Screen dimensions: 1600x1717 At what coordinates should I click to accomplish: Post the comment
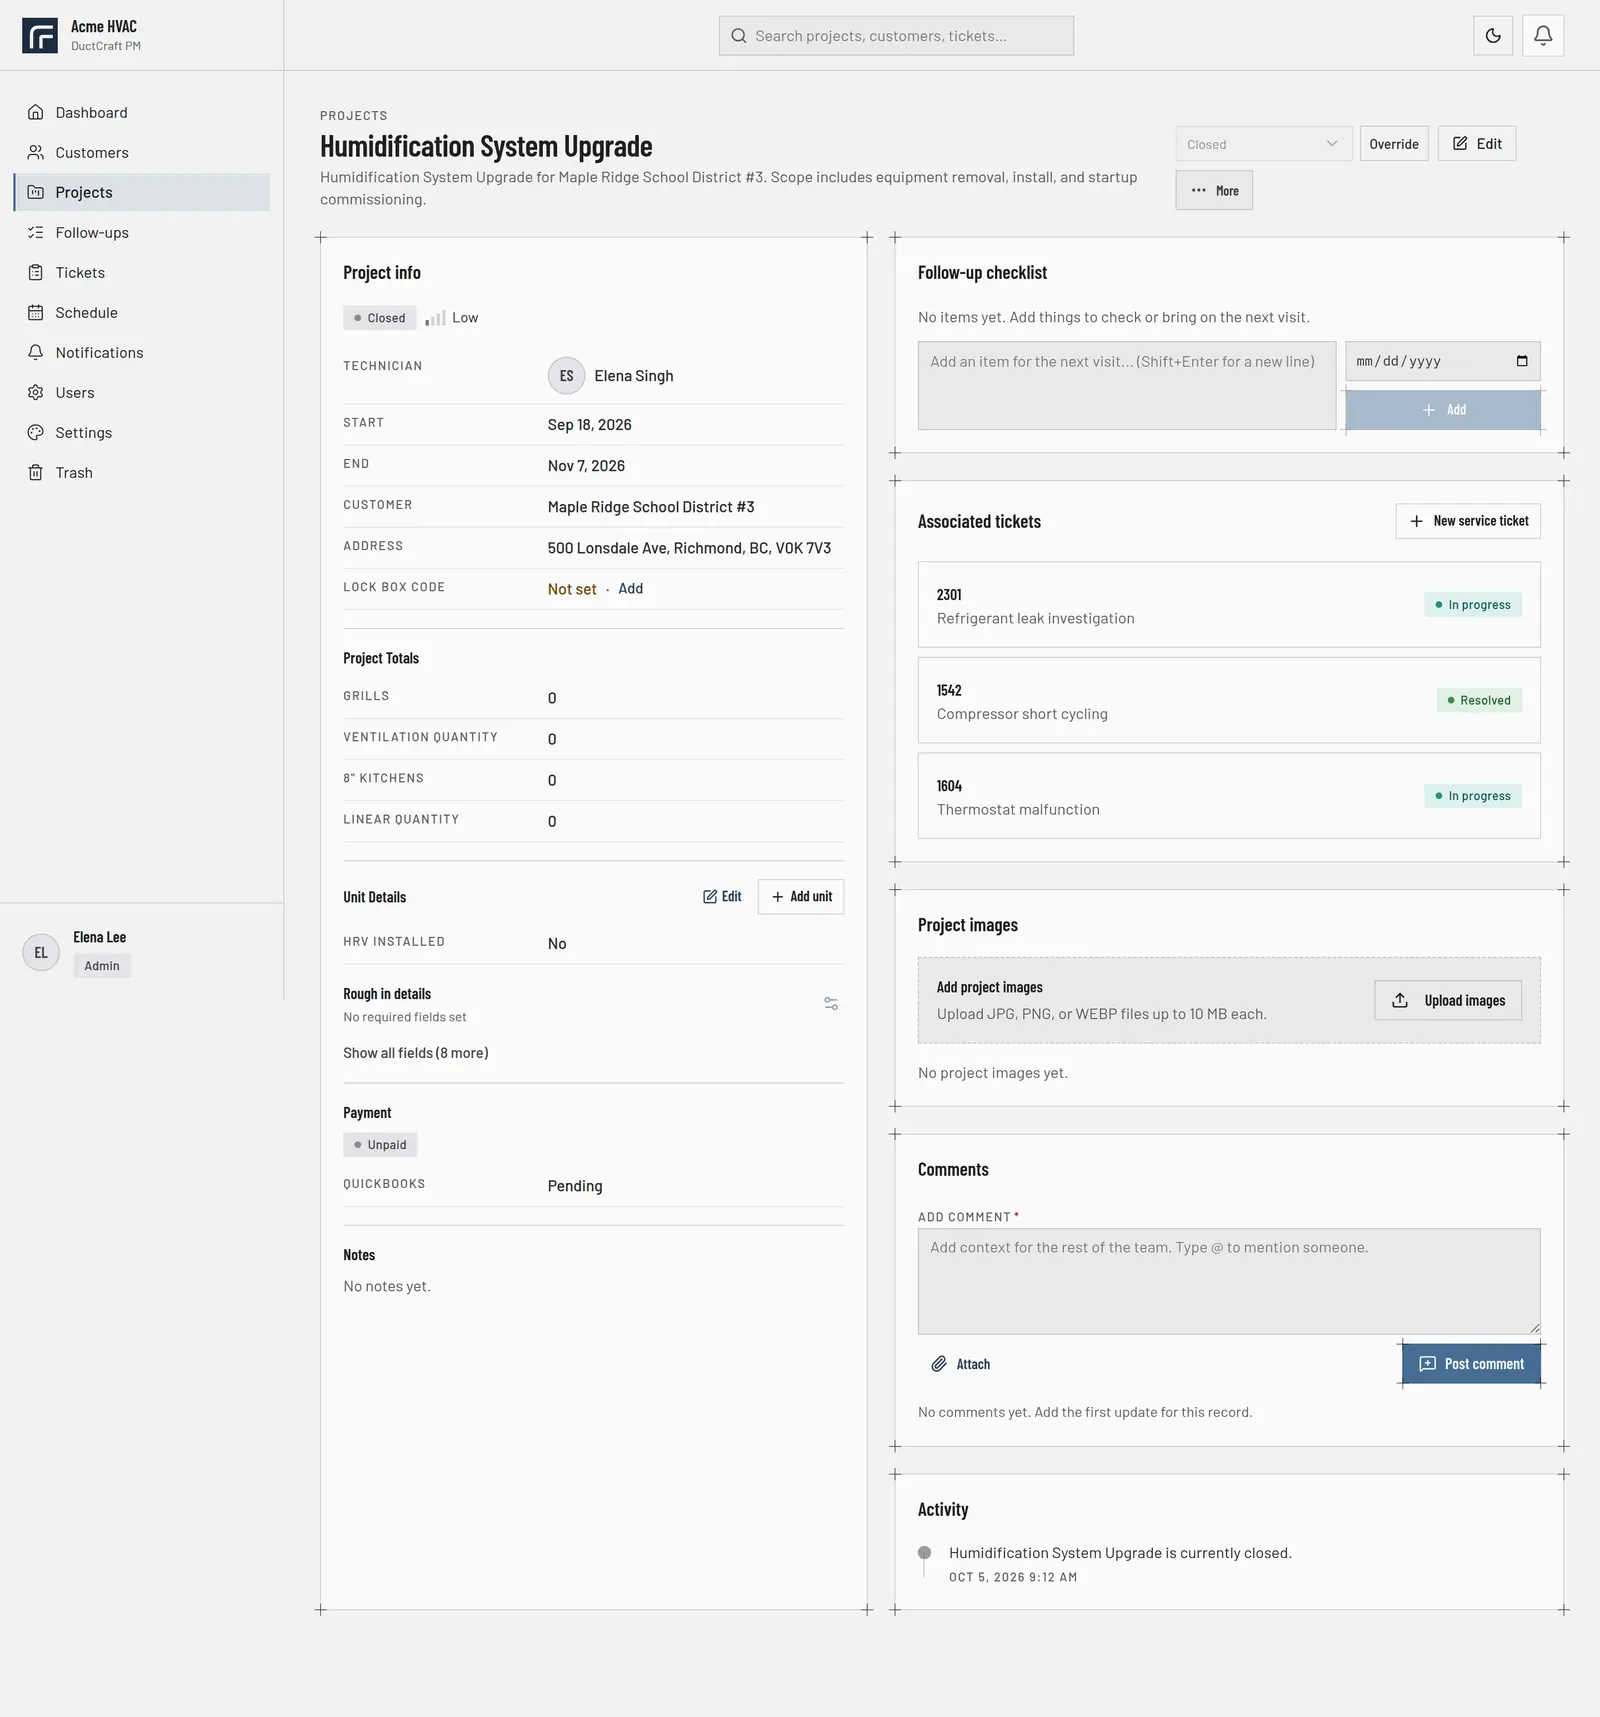1471,1364
